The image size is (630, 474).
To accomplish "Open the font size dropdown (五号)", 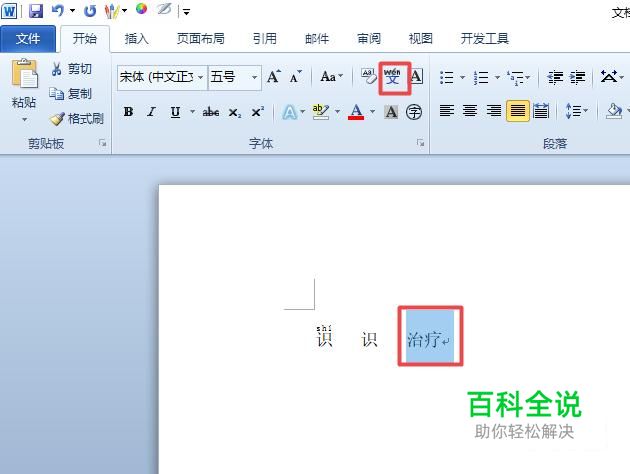I will [254, 77].
